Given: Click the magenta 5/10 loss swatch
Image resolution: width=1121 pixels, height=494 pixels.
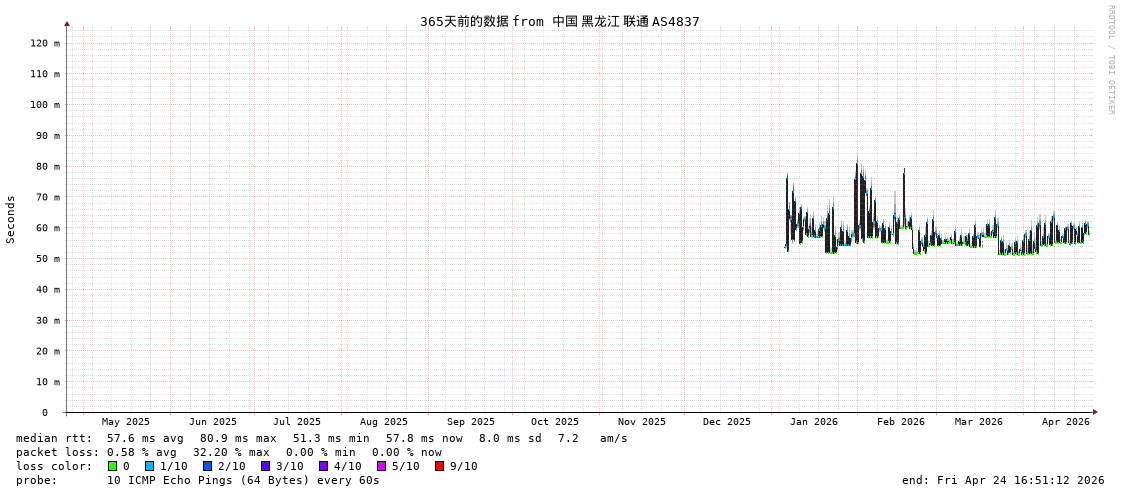Looking at the screenshot, I should (x=381, y=466).
